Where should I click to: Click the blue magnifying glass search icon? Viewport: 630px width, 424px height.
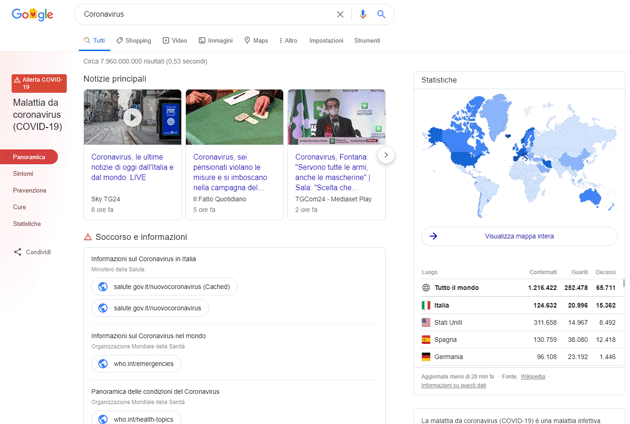[381, 14]
